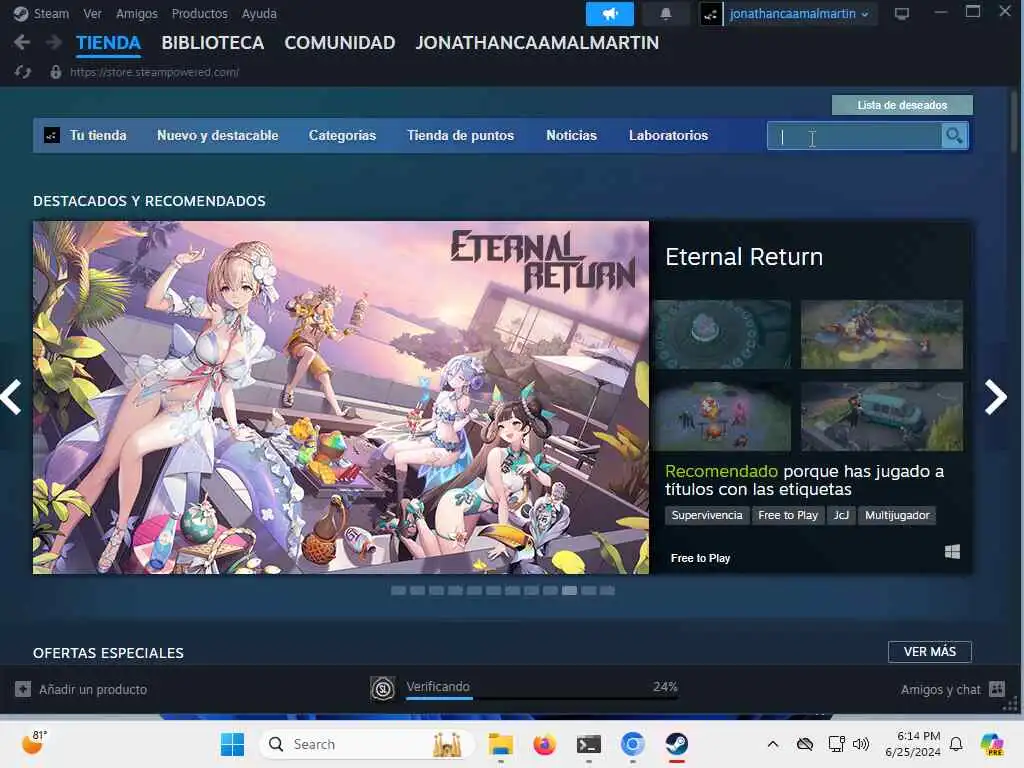View the top-right Eternal Return screenshot
Screen dimensions: 1024x768
click(882, 334)
